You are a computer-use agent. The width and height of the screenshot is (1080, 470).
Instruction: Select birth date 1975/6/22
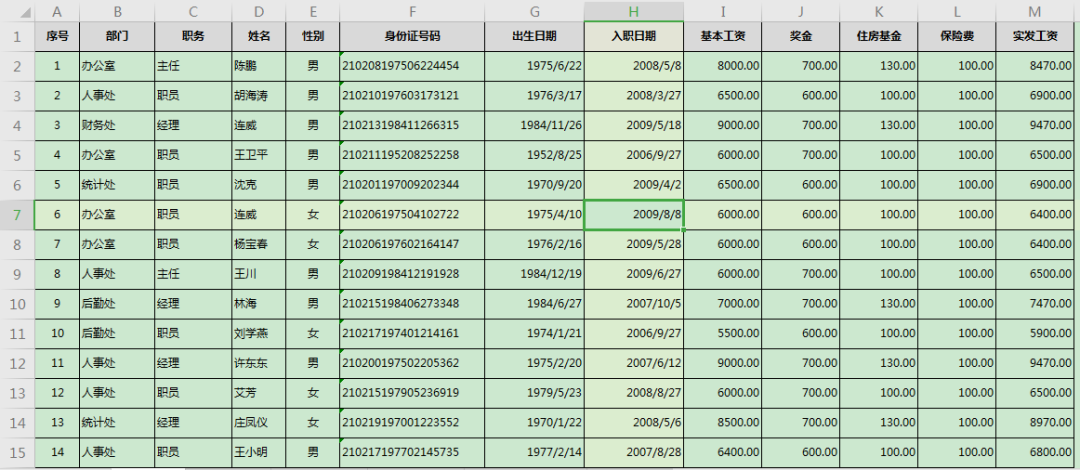[534, 66]
